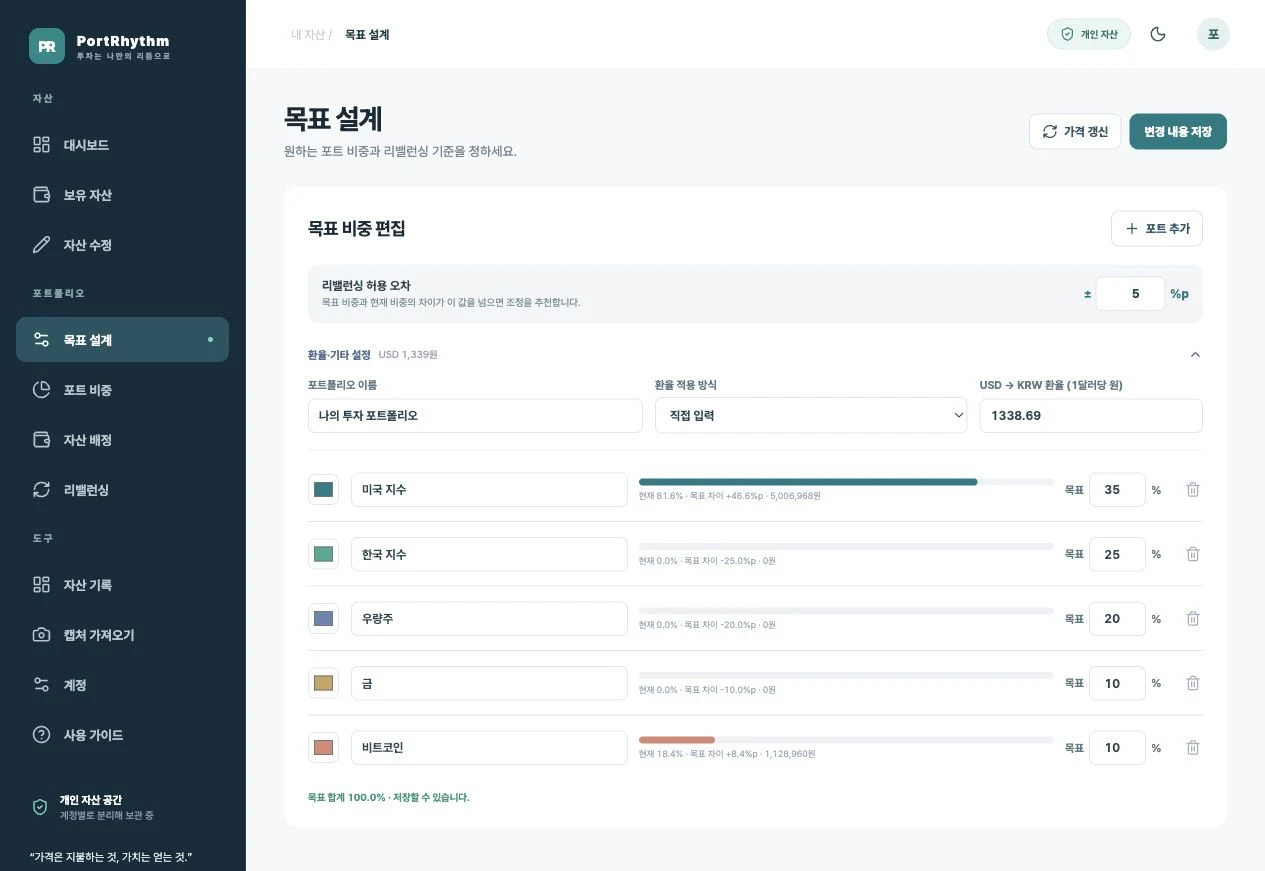Click the 목표 10 percent field for 비트코인
1265x871 pixels.
click(1117, 748)
